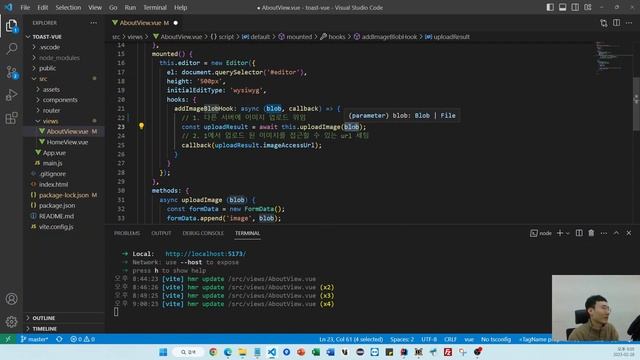Open the File menu
This screenshot has width=640, height=360.
[25, 7]
